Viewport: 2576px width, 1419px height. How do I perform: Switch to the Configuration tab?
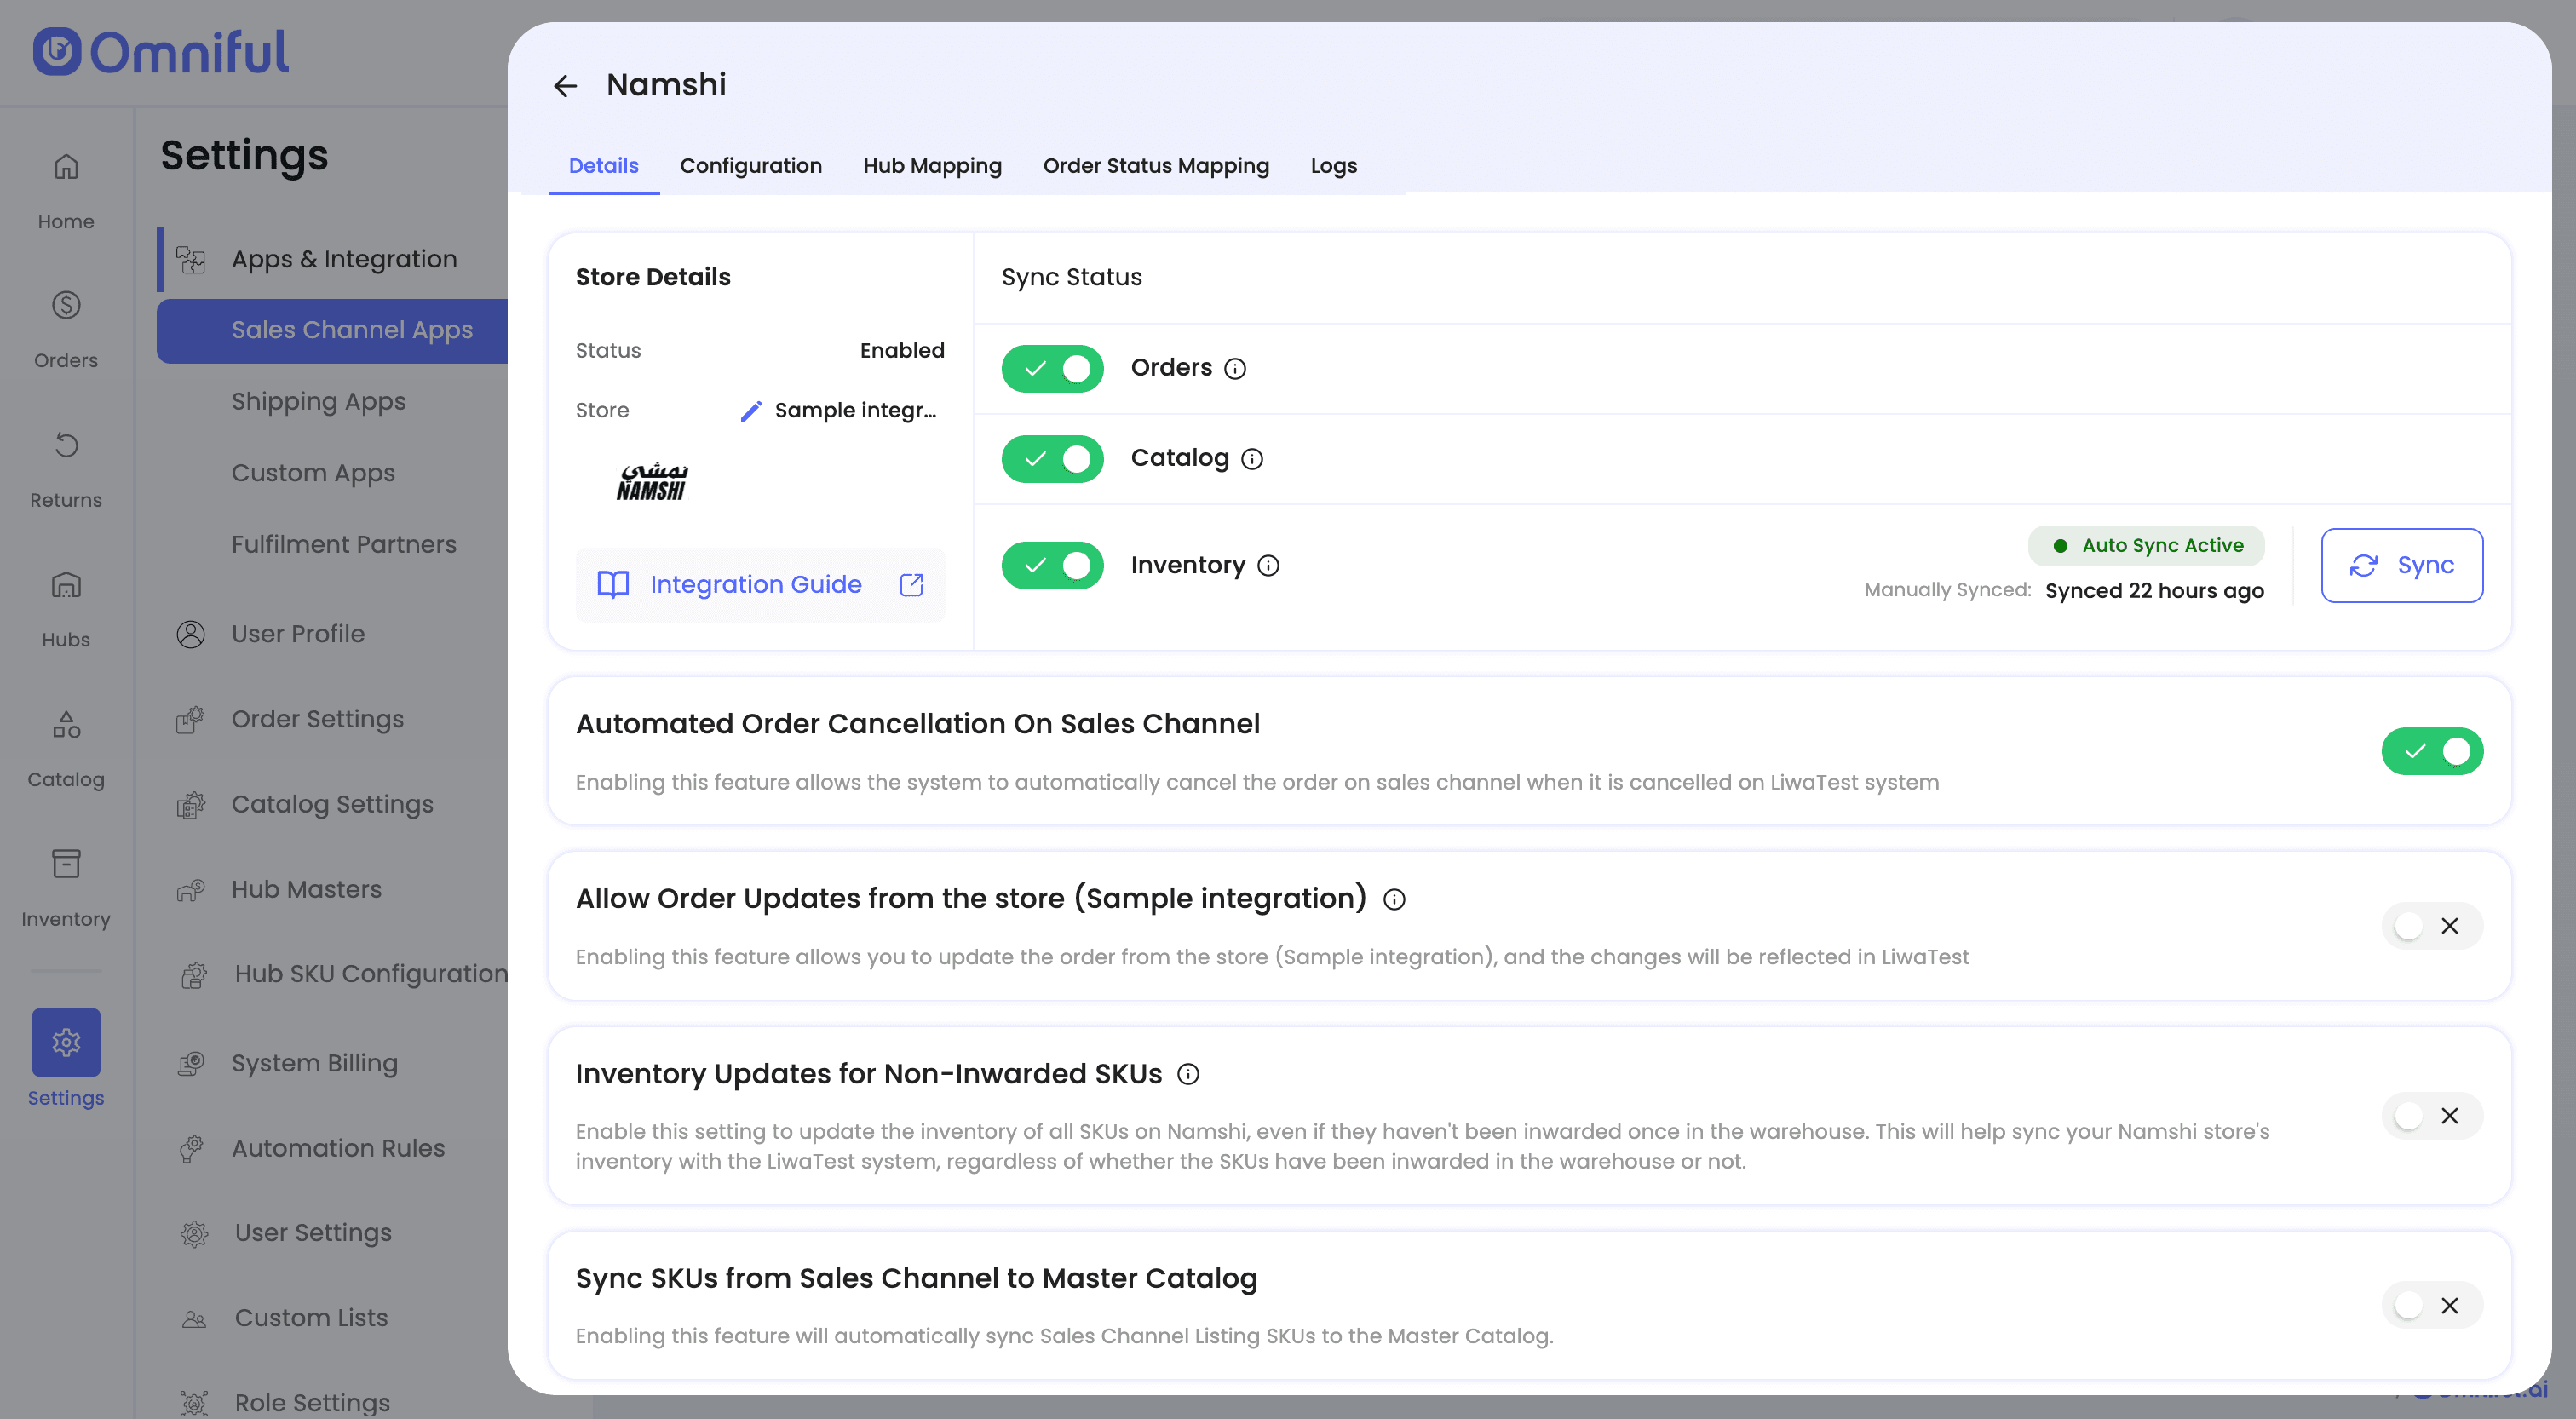click(x=751, y=166)
